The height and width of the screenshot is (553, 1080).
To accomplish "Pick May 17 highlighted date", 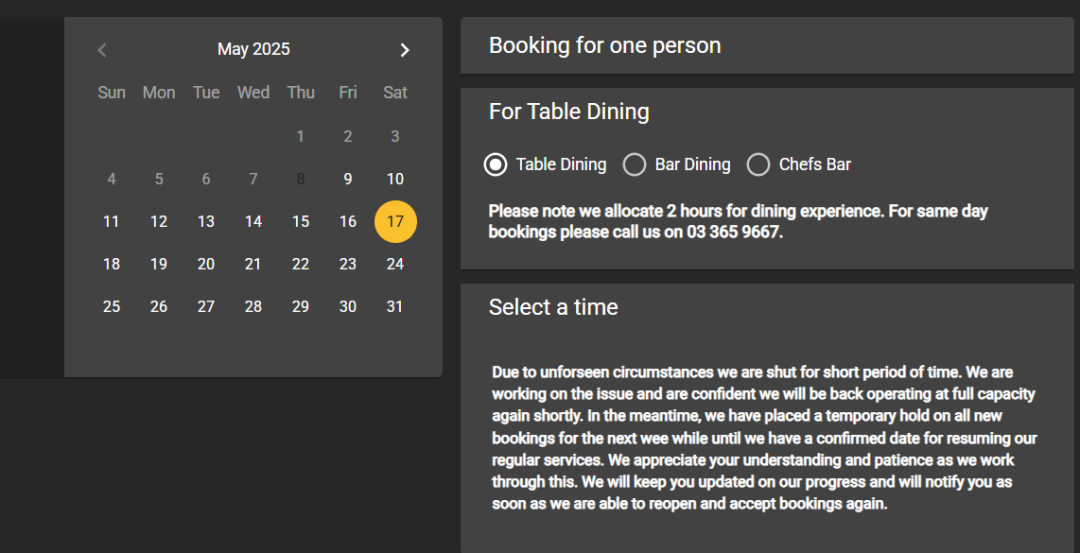I will [x=395, y=222].
